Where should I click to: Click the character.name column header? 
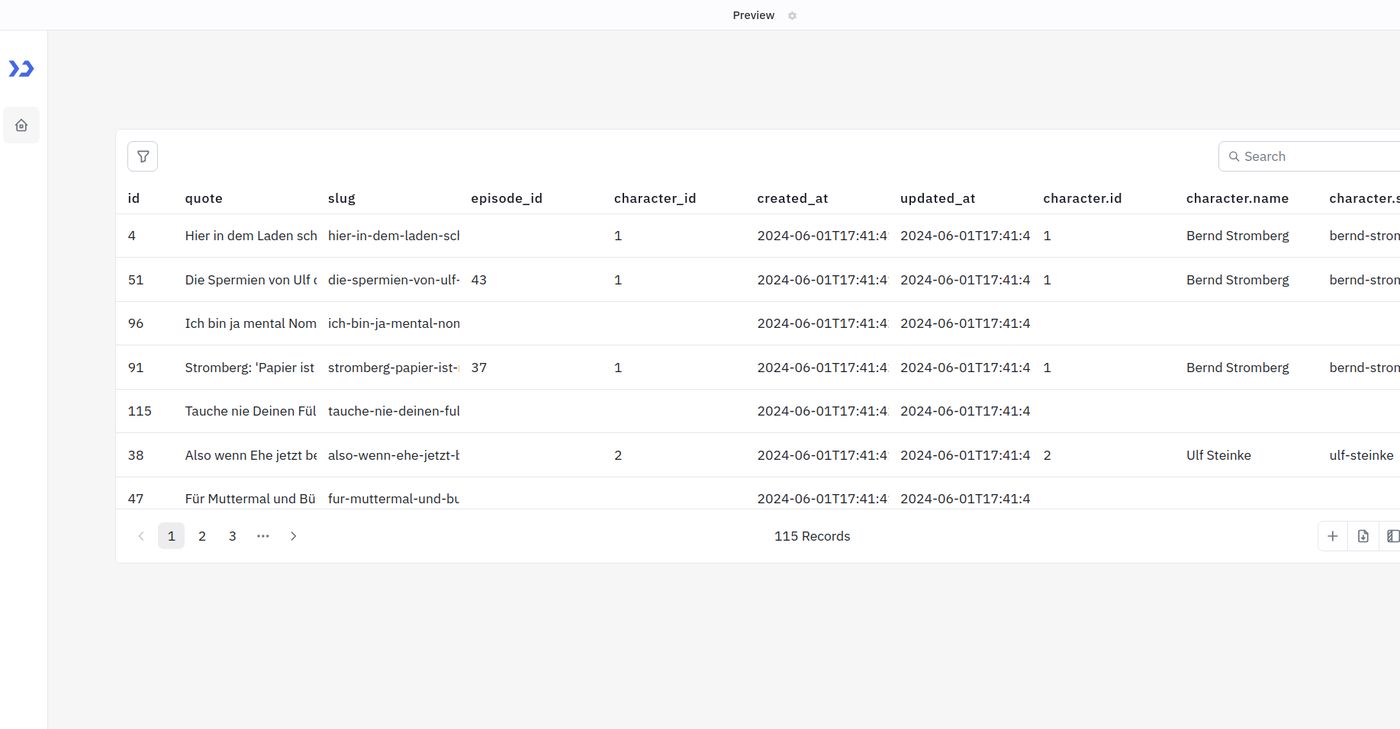pos(1237,198)
